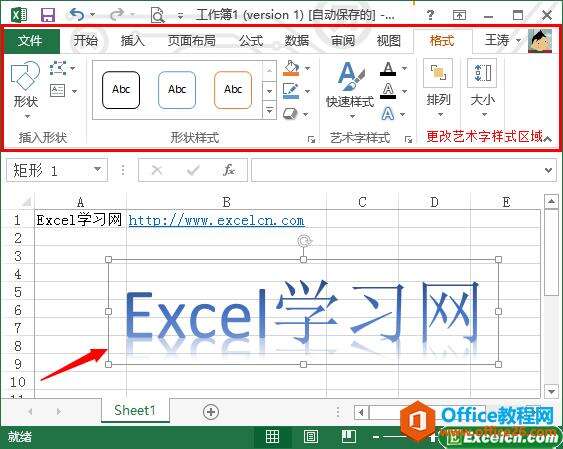Click the Ribbon Display Options icon

point(459,15)
